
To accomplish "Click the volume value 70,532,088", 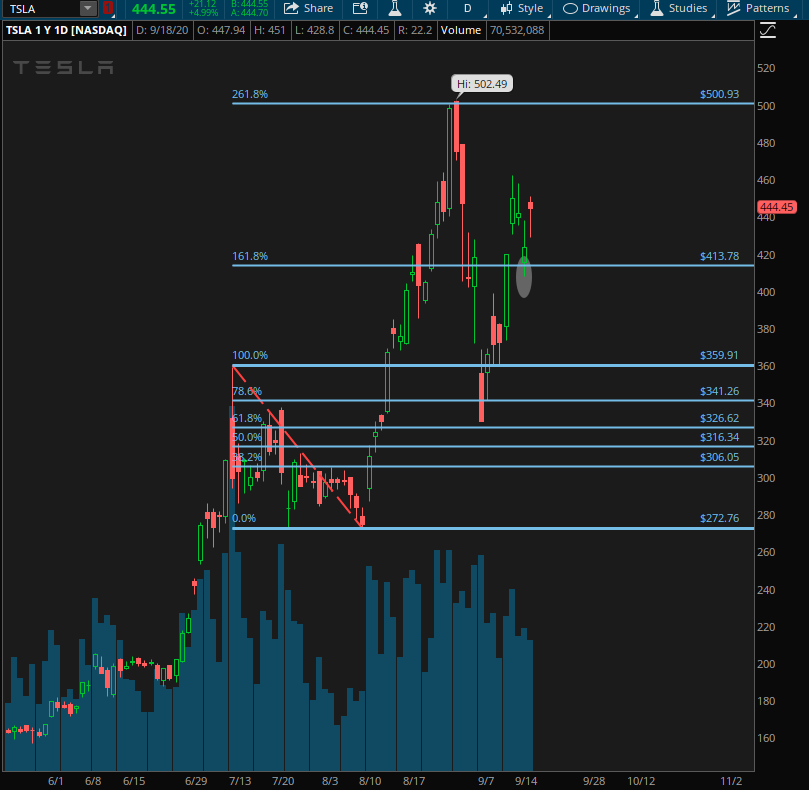I will tap(517, 30).
